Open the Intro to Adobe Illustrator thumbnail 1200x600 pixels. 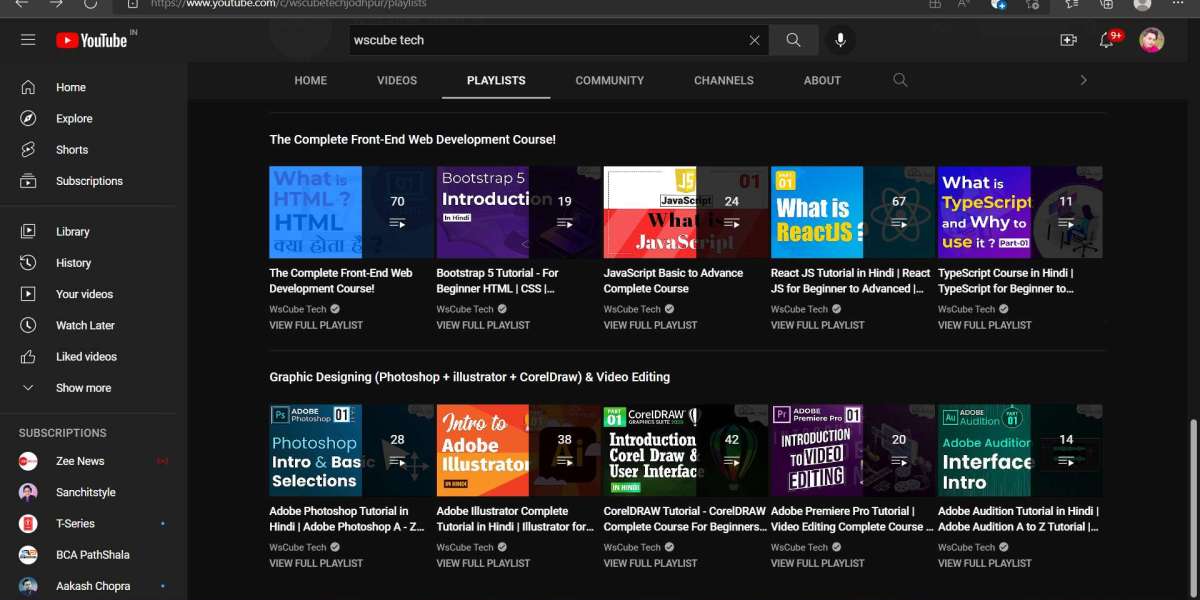[519, 450]
